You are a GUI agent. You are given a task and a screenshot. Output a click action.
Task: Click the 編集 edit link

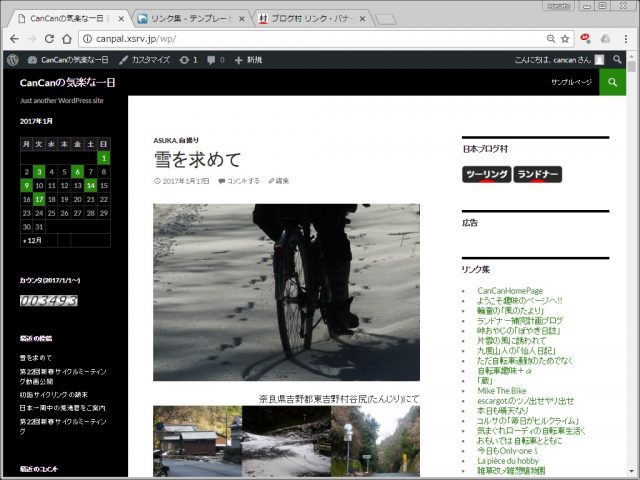click(x=282, y=181)
